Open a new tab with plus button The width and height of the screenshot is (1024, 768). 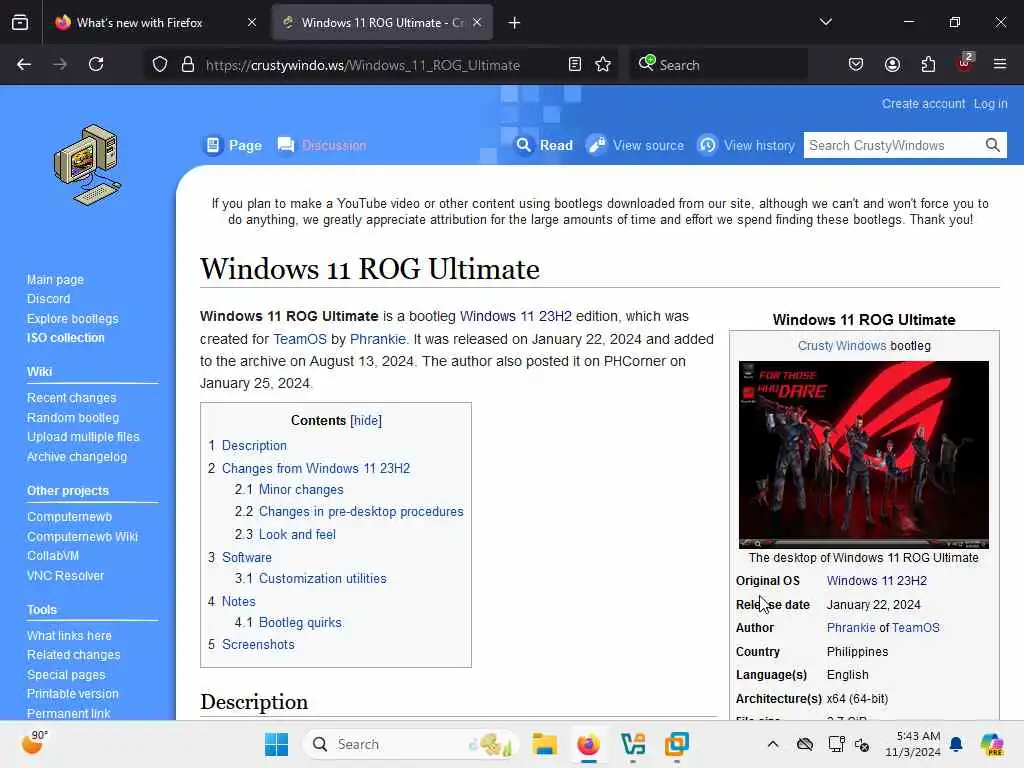click(515, 23)
